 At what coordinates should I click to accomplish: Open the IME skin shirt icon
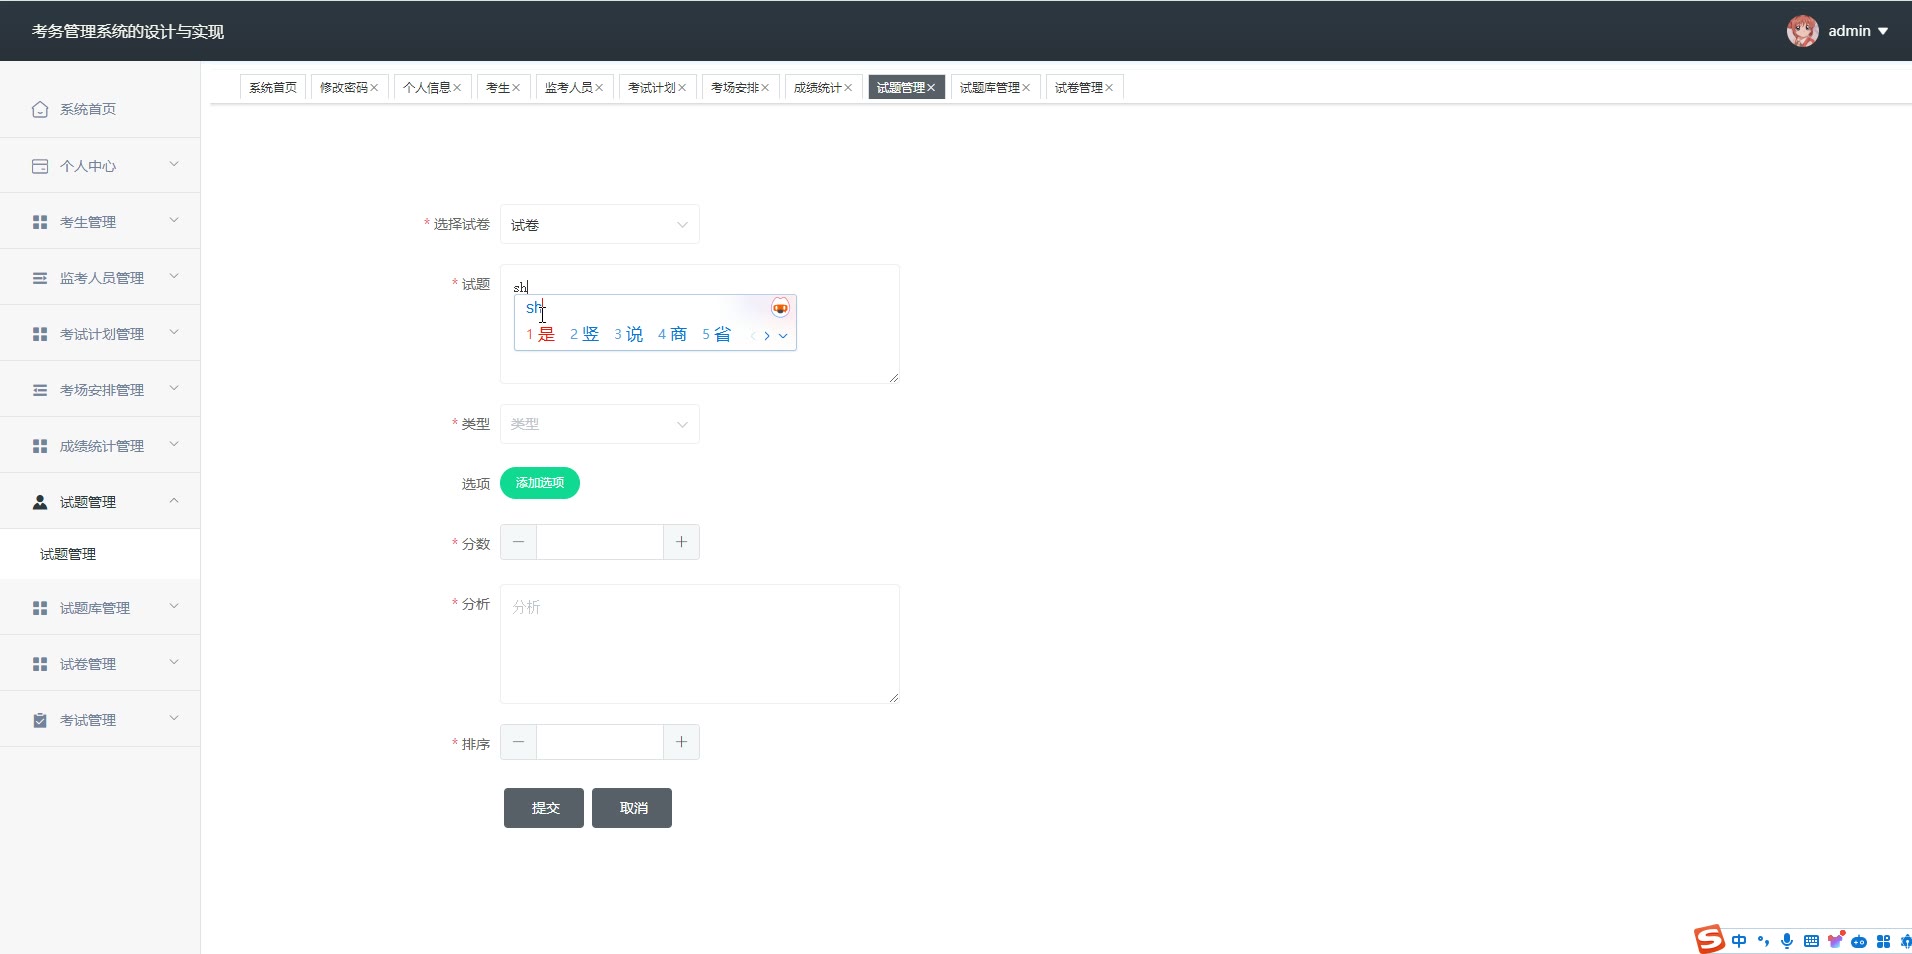click(1835, 940)
